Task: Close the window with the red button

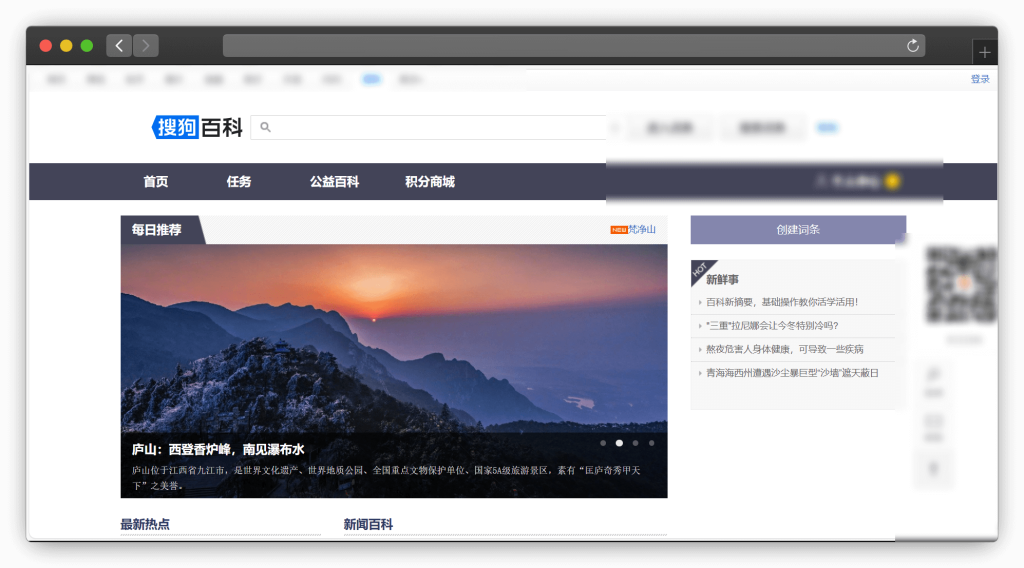Action: coord(46,46)
